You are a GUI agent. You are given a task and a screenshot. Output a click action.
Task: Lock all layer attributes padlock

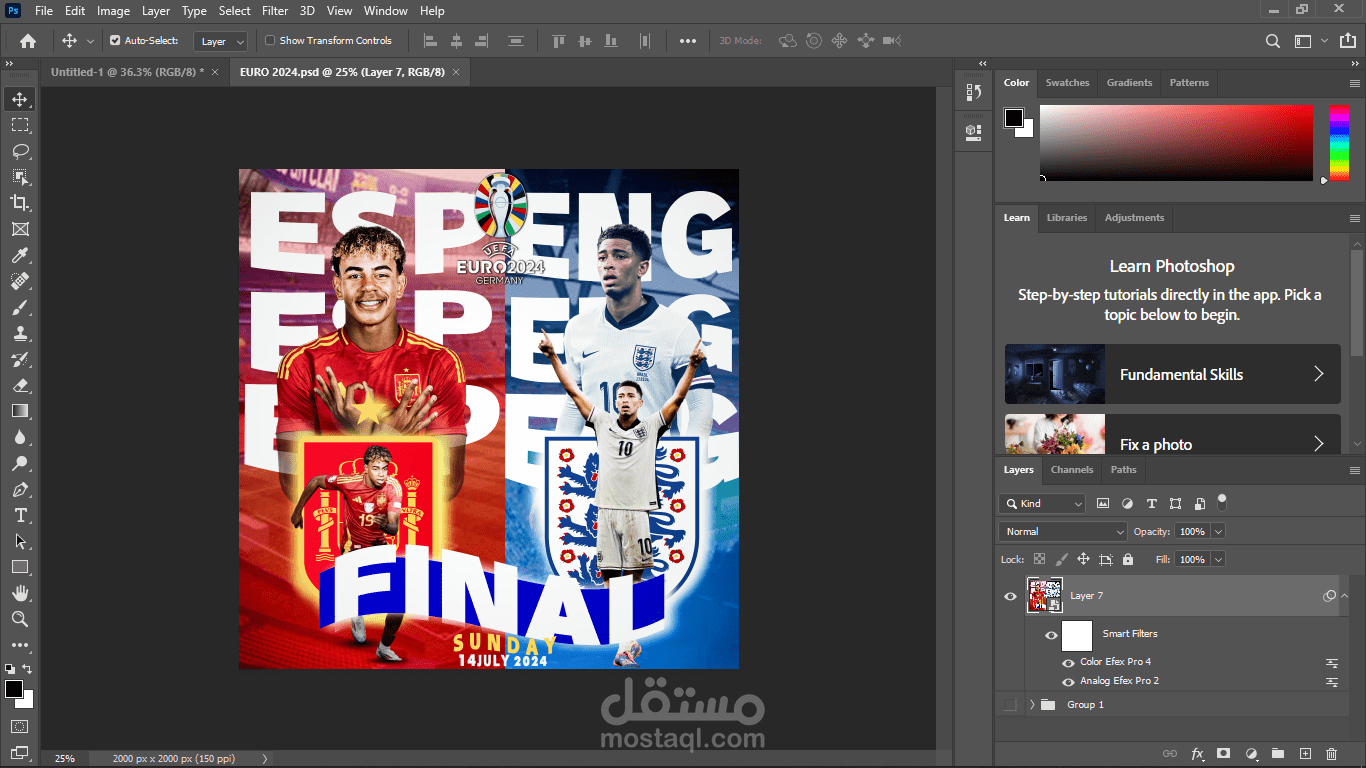(1128, 560)
